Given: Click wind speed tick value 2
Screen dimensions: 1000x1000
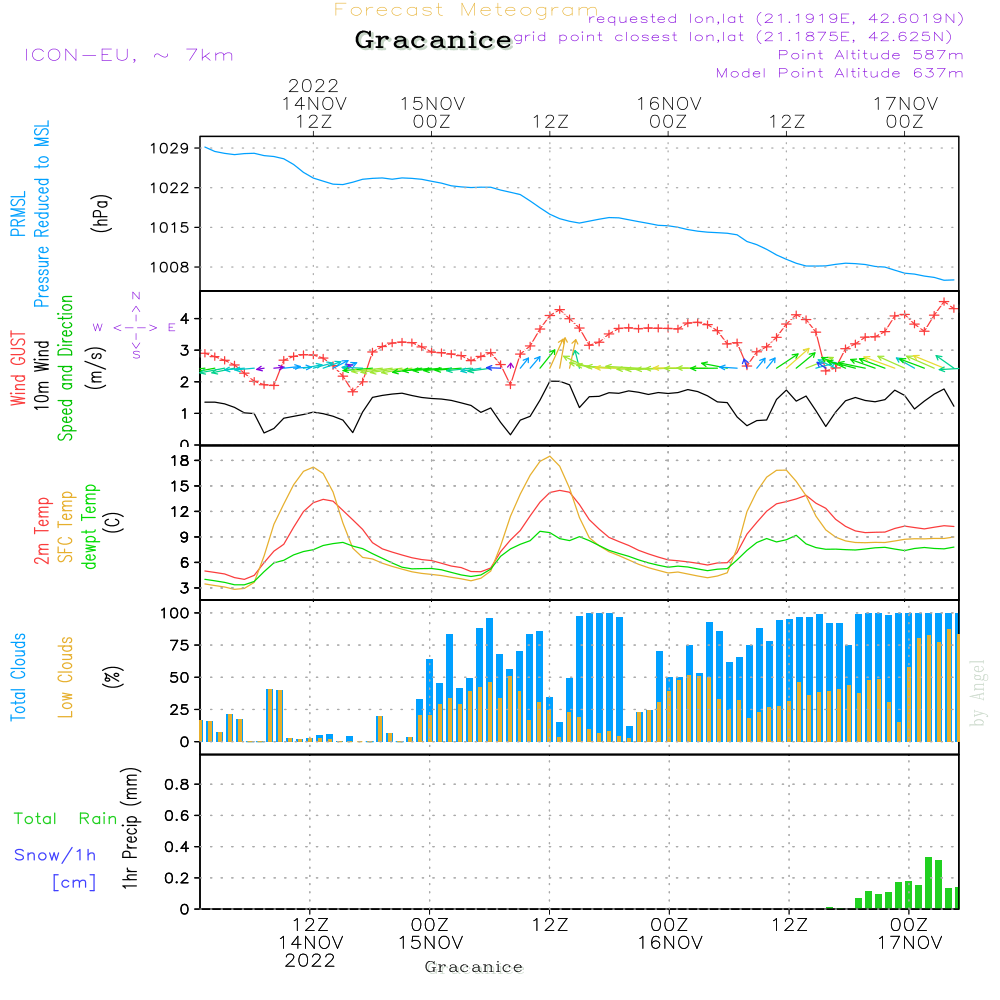Looking at the screenshot, I should click(184, 382).
